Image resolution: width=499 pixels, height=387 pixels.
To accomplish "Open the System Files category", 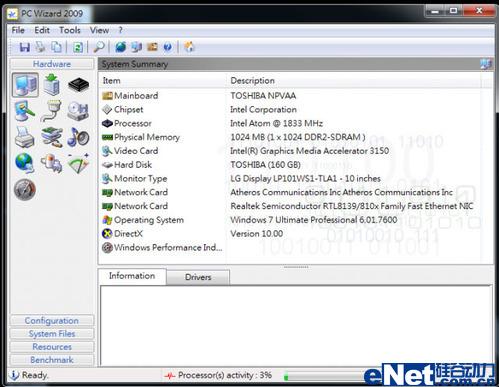I will pos(52,334).
